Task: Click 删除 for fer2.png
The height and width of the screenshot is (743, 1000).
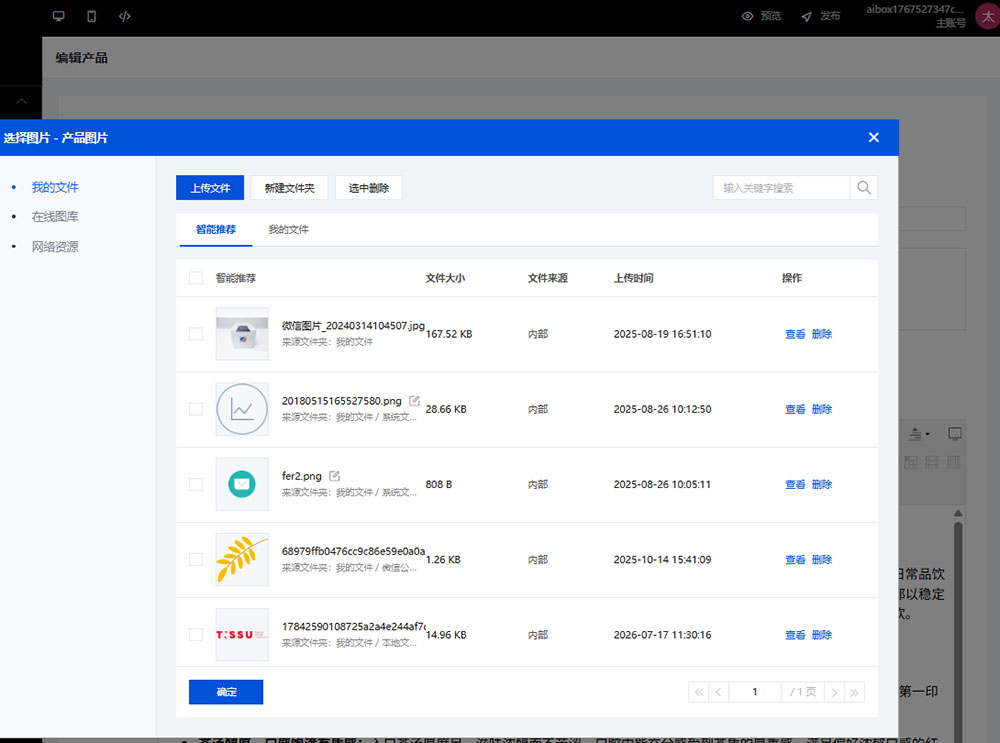Action: 821,484
